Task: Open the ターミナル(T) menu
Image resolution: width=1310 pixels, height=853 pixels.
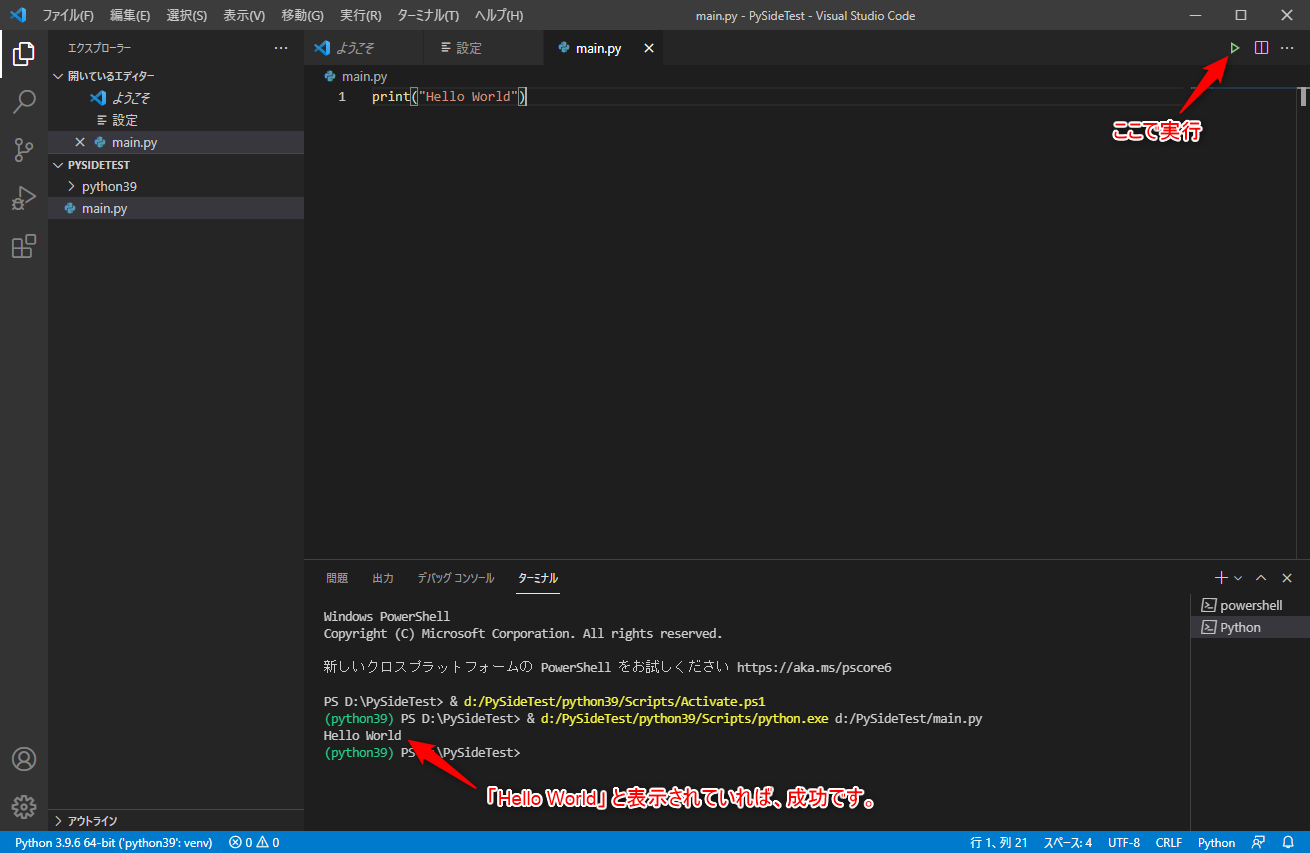Action: (428, 15)
